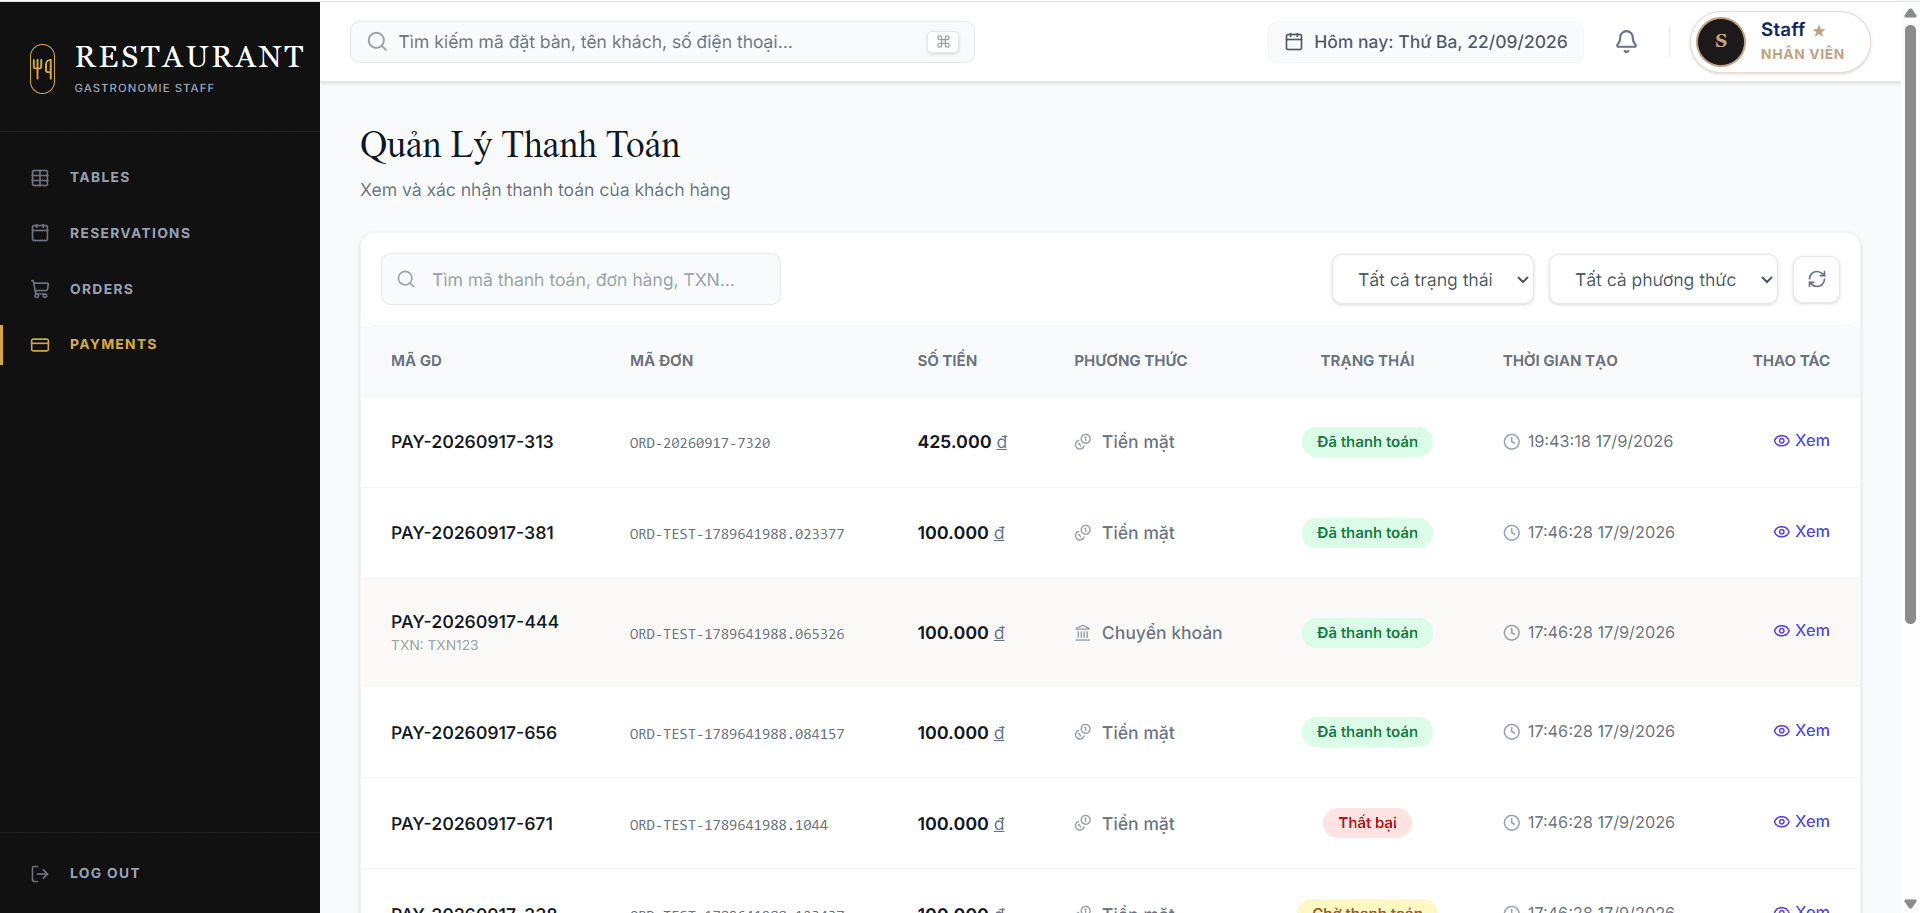Click the TRẠNG THÁI column header
1920x913 pixels.
click(1367, 361)
